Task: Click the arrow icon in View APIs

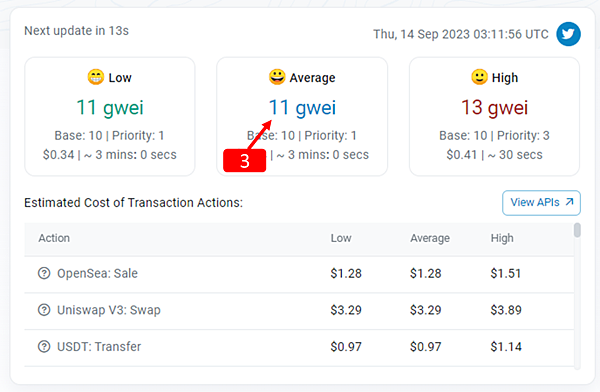Action: tap(569, 202)
